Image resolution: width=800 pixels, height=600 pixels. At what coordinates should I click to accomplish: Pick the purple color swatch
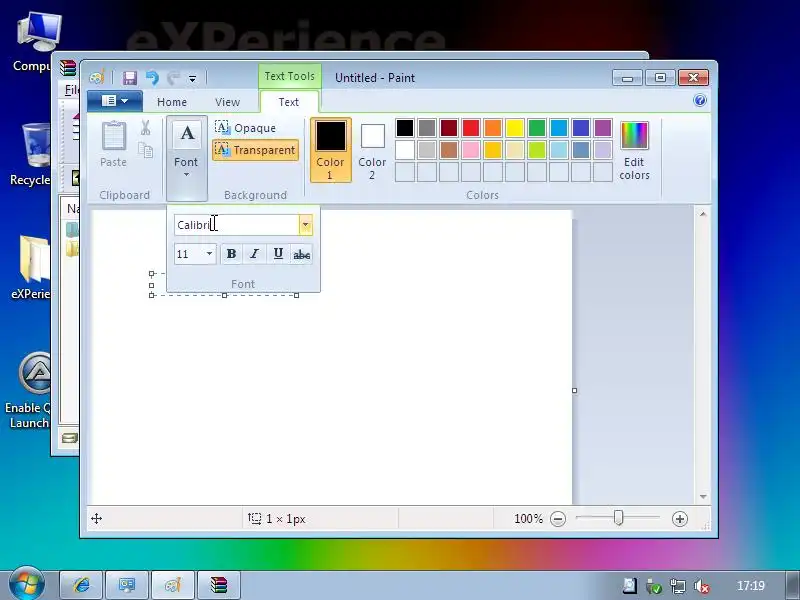point(603,128)
